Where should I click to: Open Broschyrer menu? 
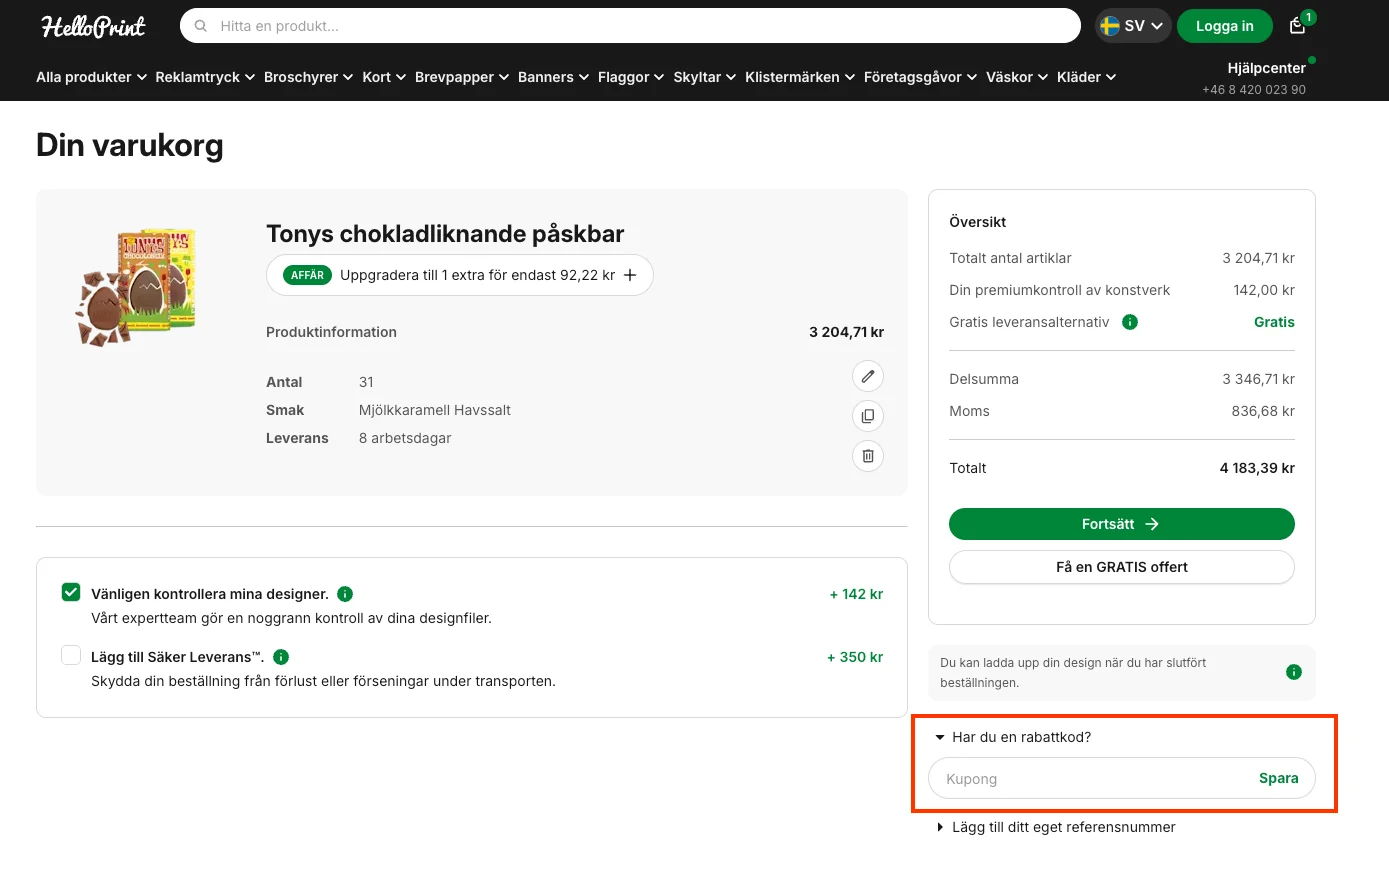(308, 77)
